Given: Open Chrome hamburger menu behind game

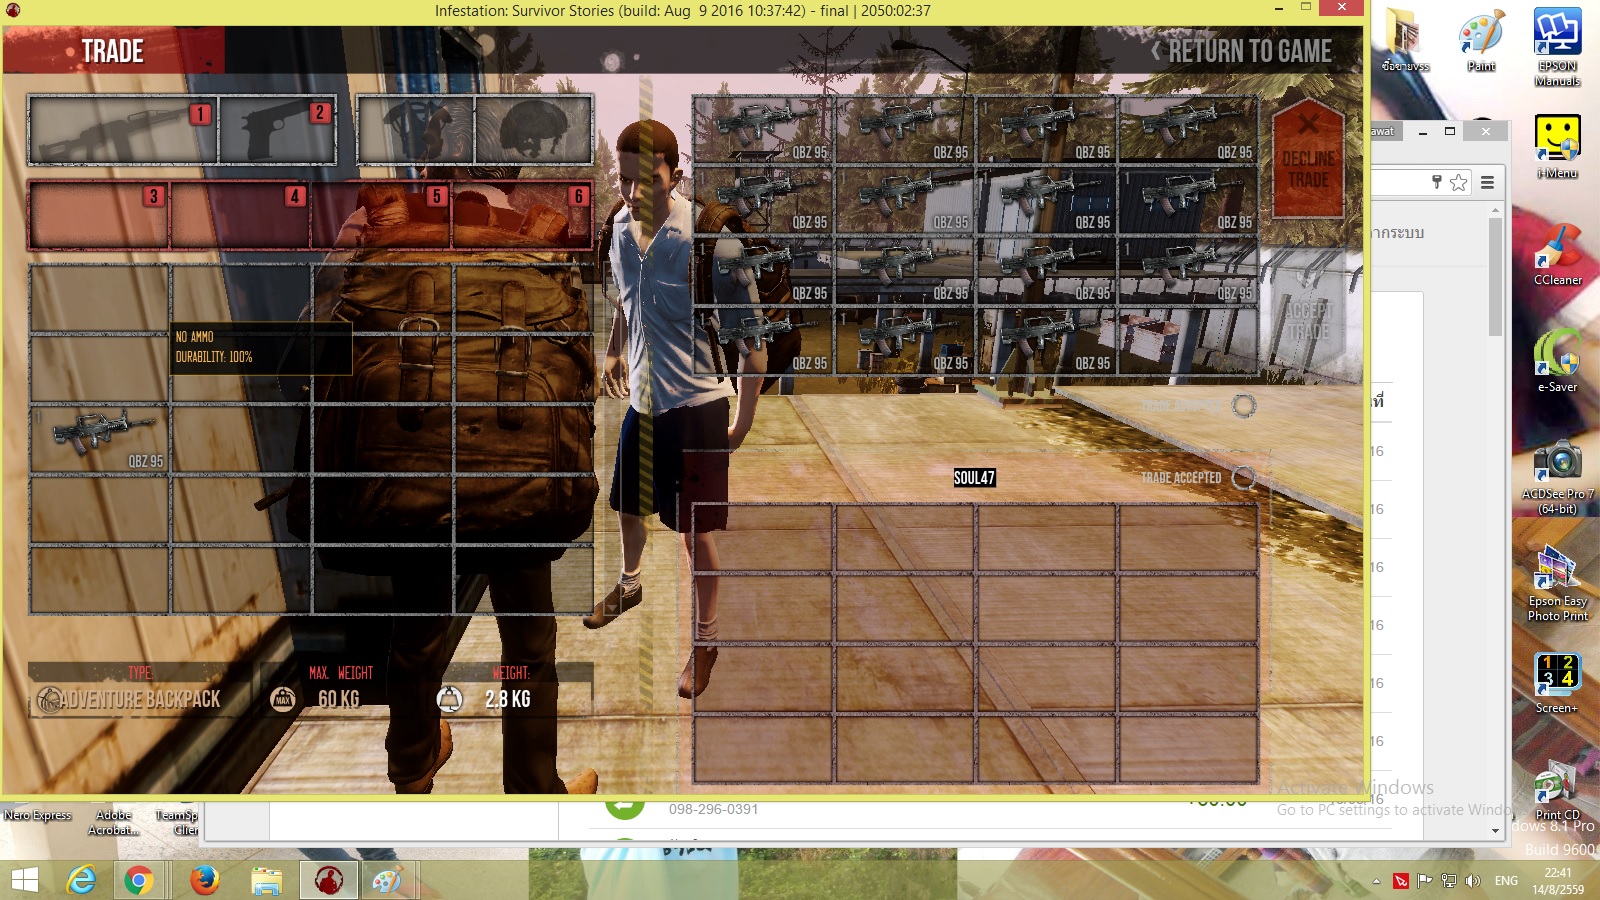Looking at the screenshot, I should 1487,182.
